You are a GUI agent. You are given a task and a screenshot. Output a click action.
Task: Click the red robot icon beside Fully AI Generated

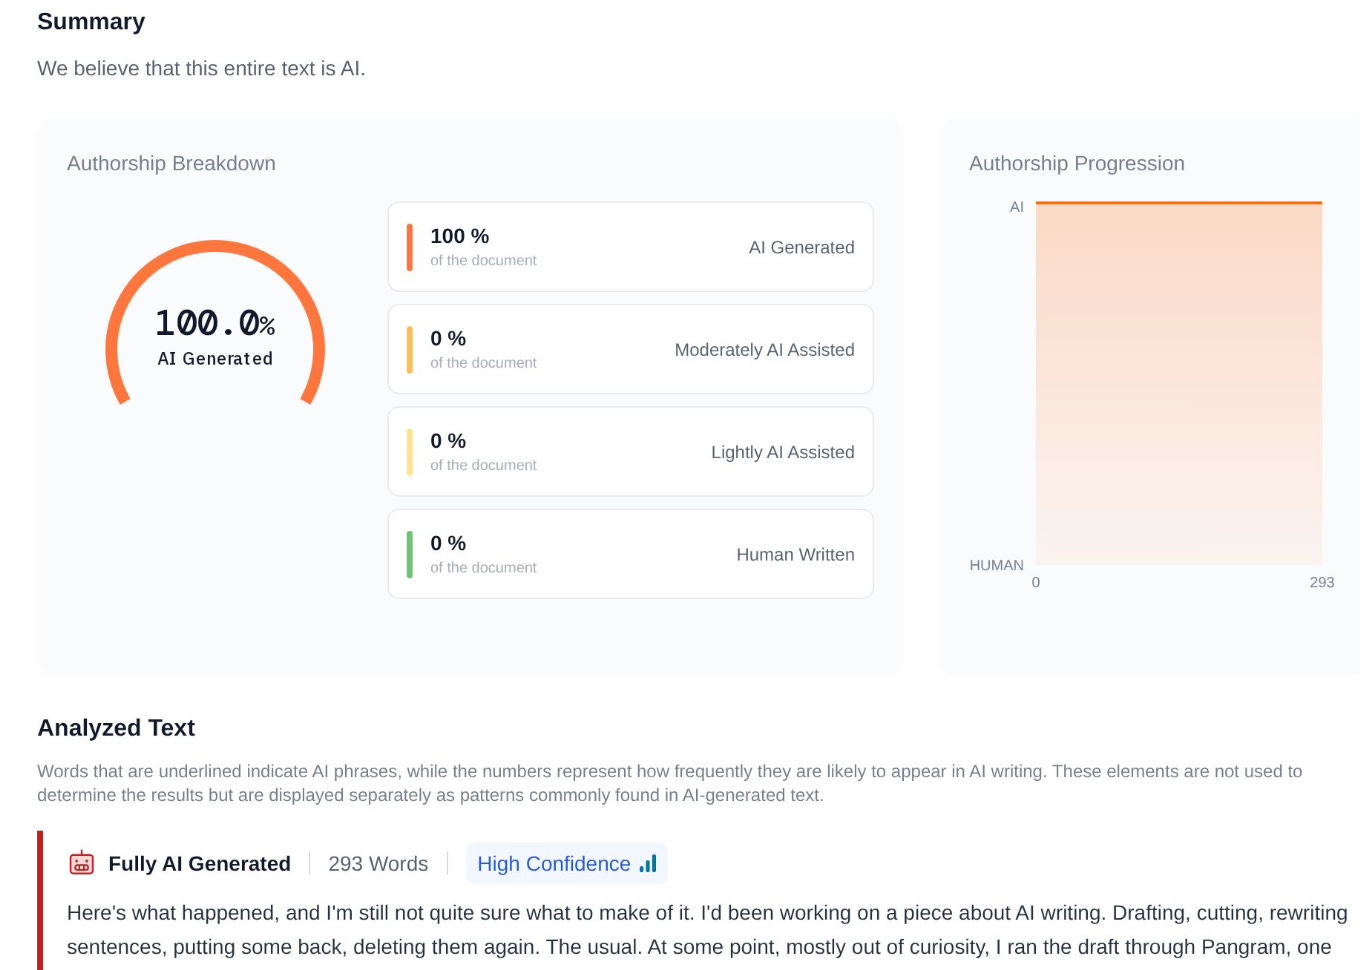81,863
